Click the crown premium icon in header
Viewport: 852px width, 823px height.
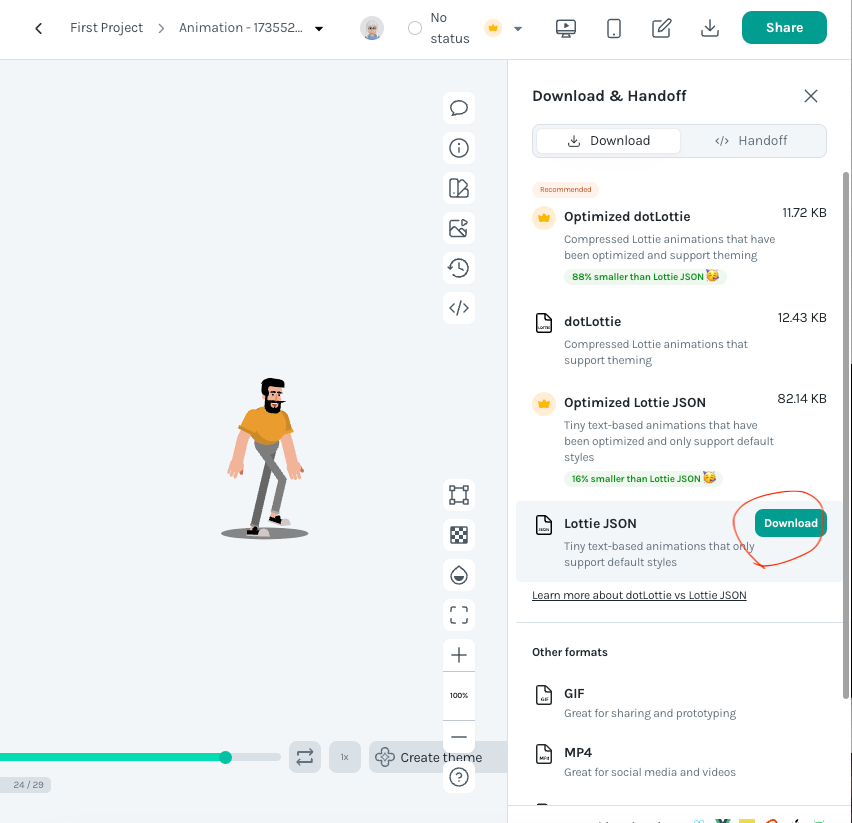pos(493,28)
